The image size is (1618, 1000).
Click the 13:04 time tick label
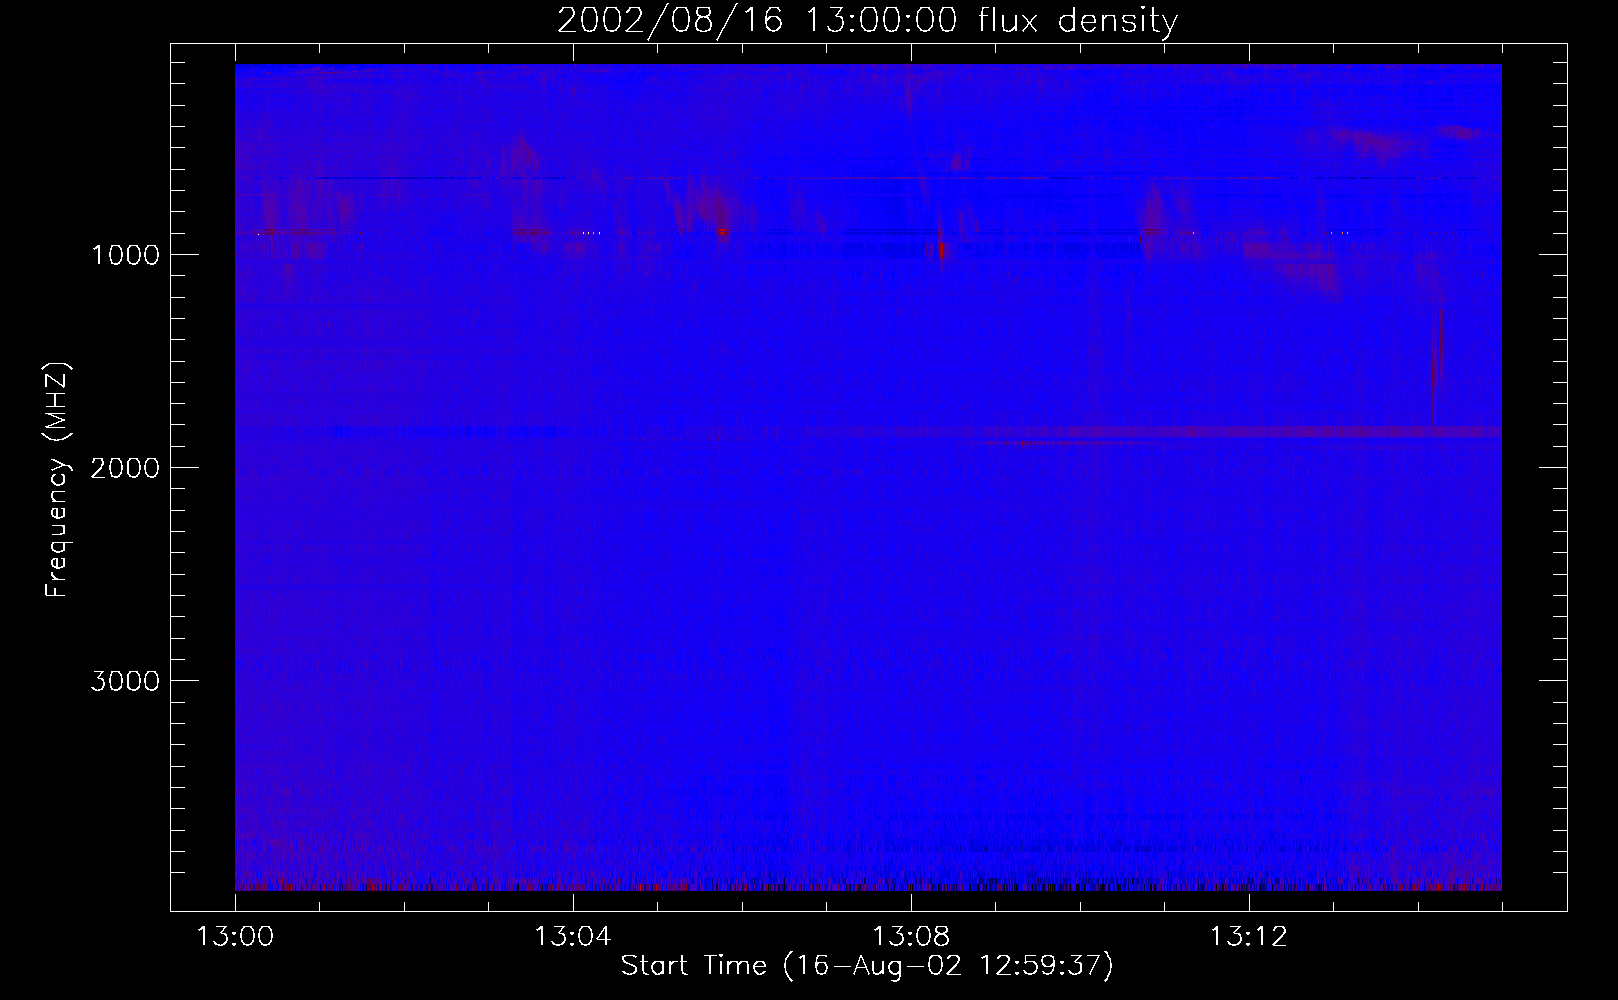(573, 937)
